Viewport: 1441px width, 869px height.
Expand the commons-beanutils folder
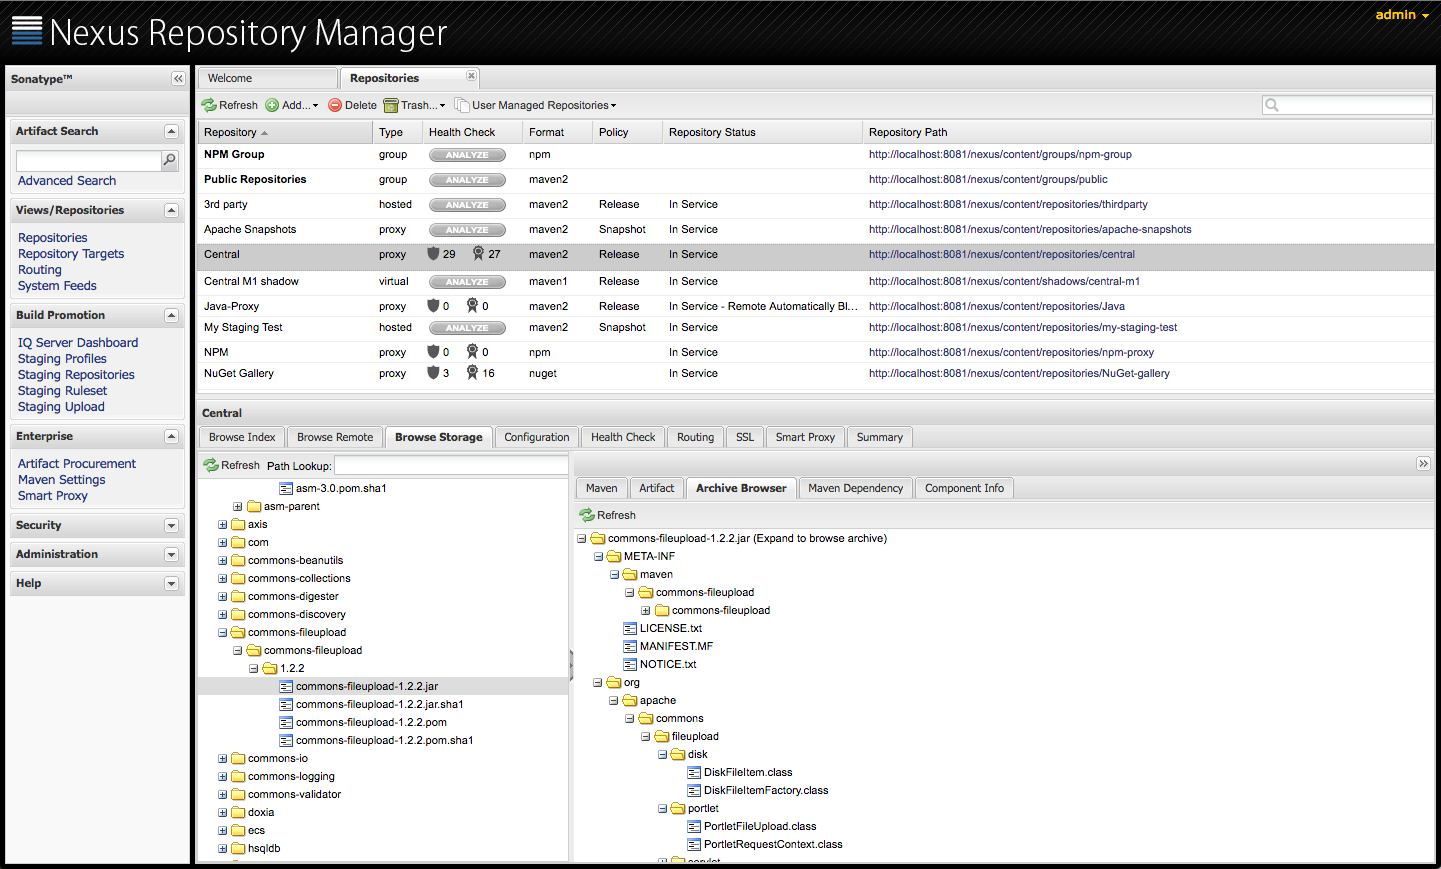pos(223,560)
